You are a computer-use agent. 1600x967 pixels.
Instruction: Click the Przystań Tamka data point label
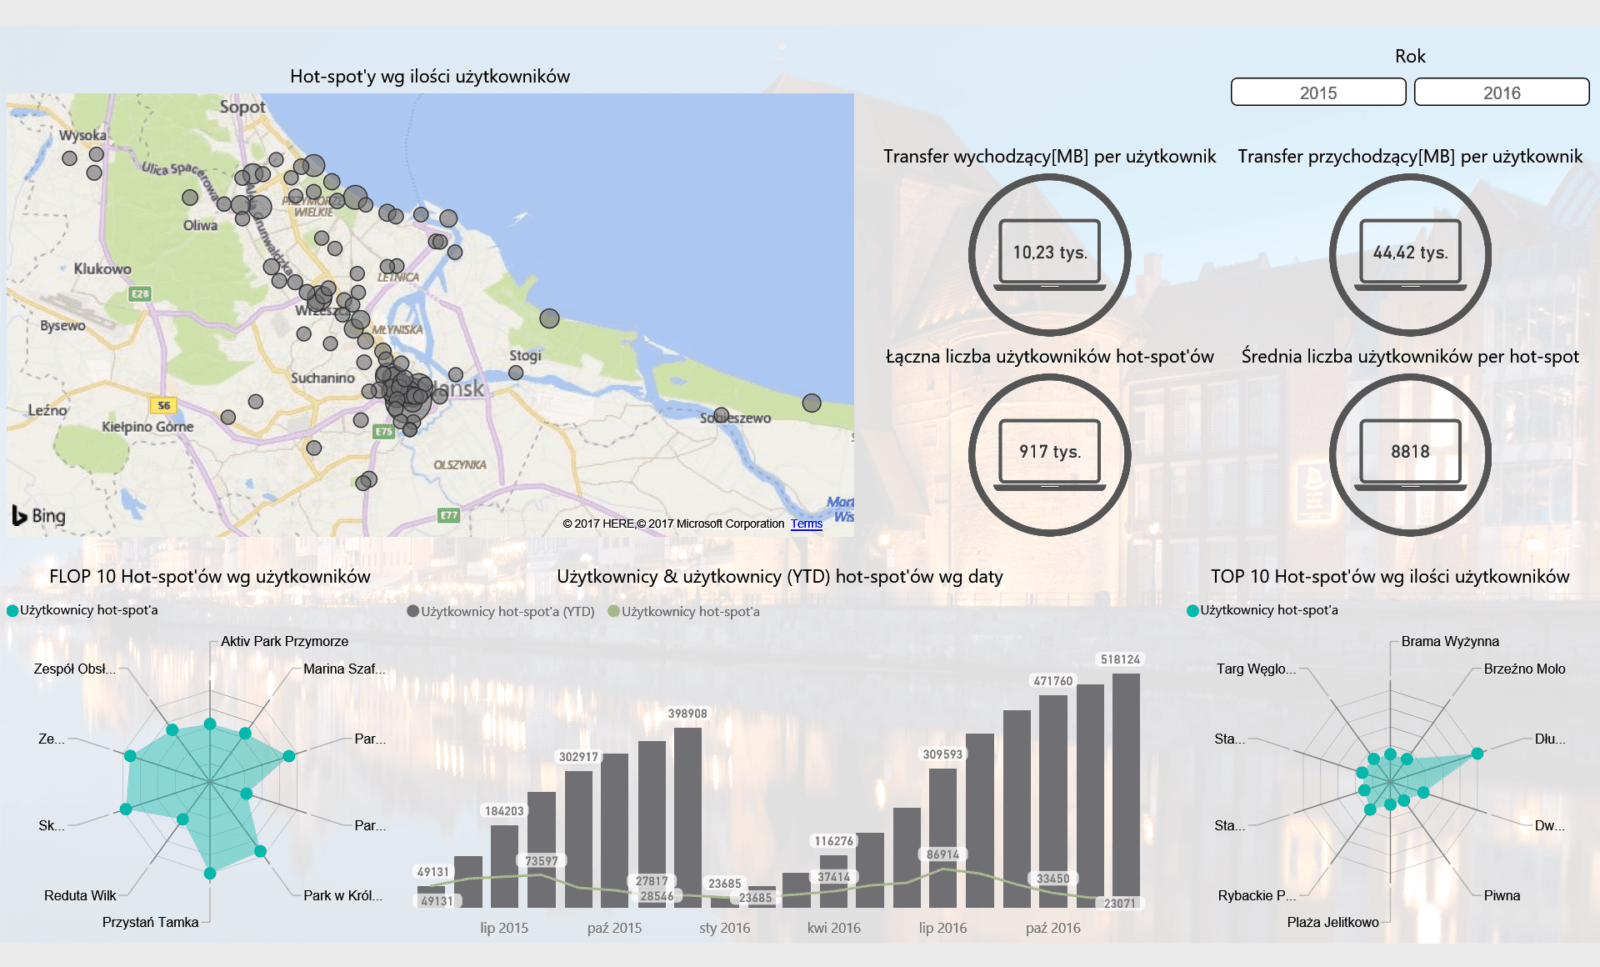click(150, 922)
